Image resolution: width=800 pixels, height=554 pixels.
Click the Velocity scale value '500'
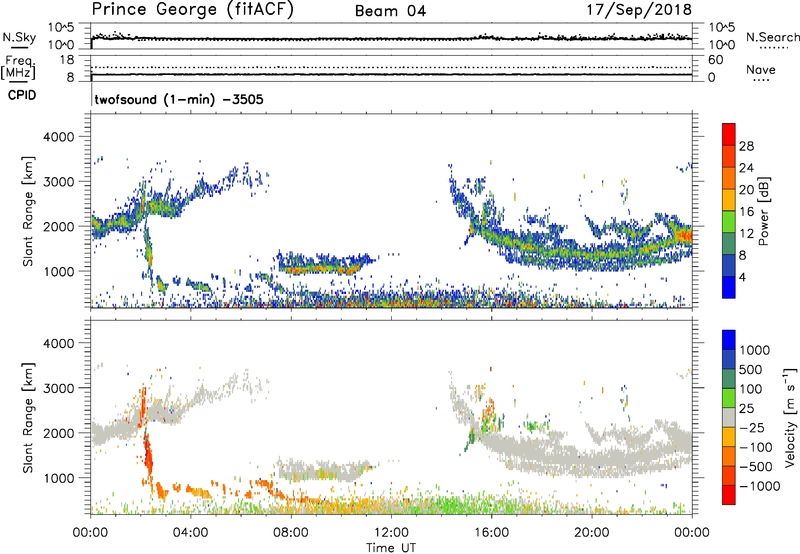pyautogui.click(x=751, y=370)
